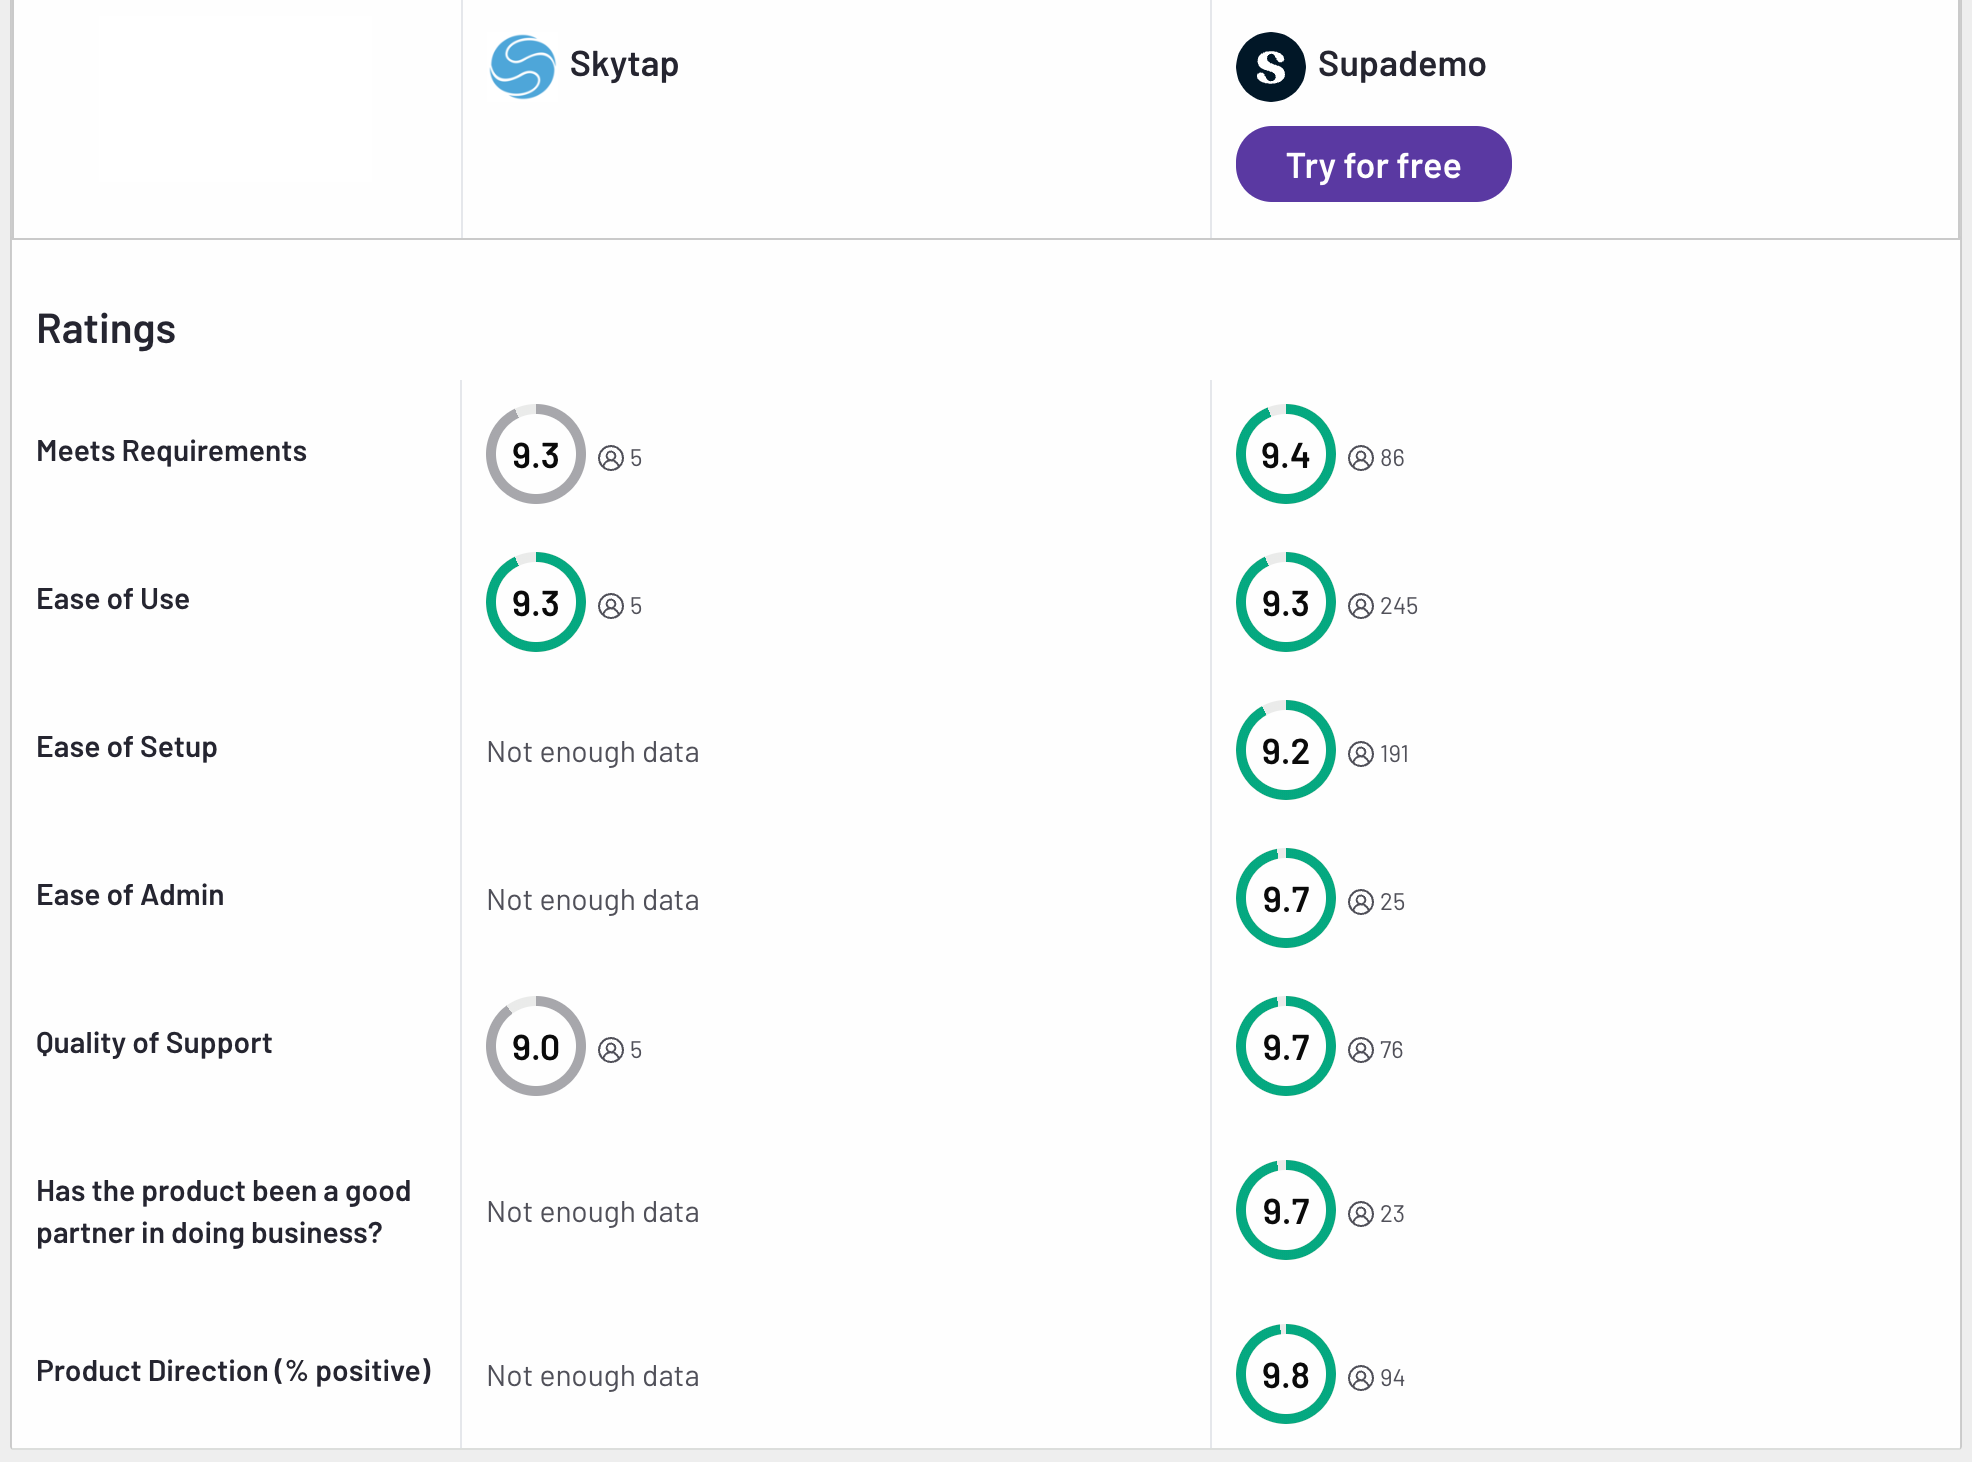Click the Try for free button
The image size is (1972, 1462).
click(1371, 166)
